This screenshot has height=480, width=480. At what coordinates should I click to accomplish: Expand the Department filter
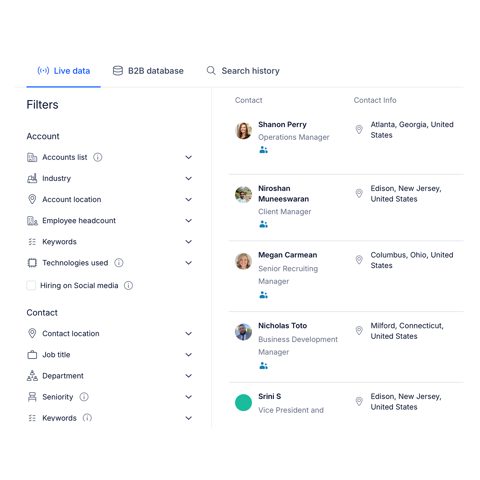(x=189, y=376)
